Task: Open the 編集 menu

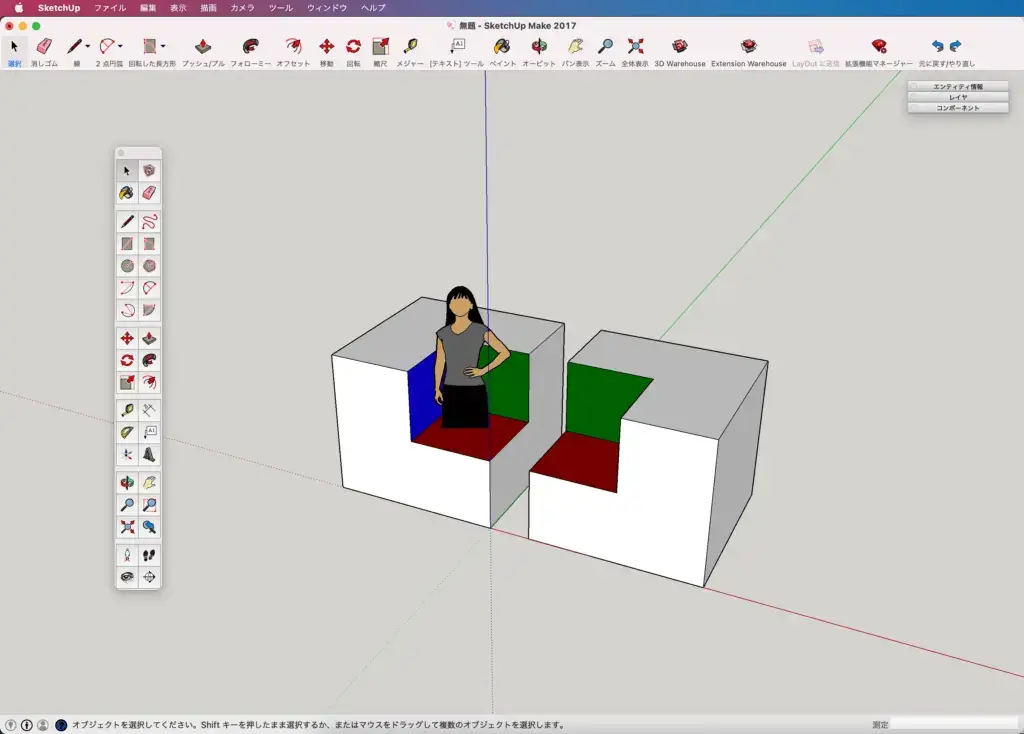Action: (148, 8)
